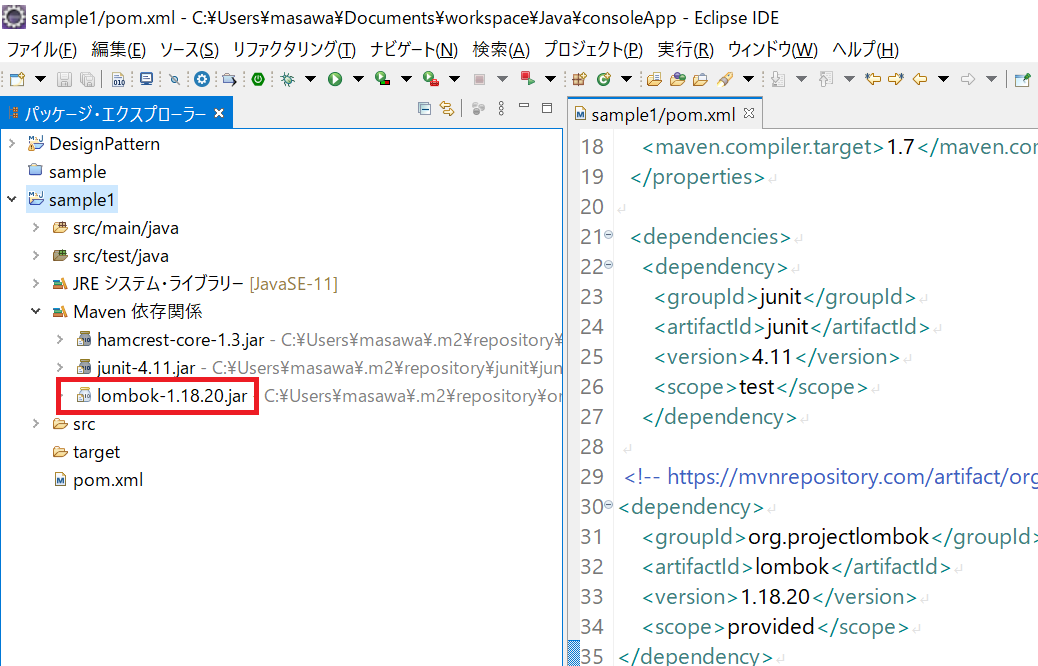The height and width of the screenshot is (666, 1038).
Task: Click the Save disk icon
Action: click(64, 79)
